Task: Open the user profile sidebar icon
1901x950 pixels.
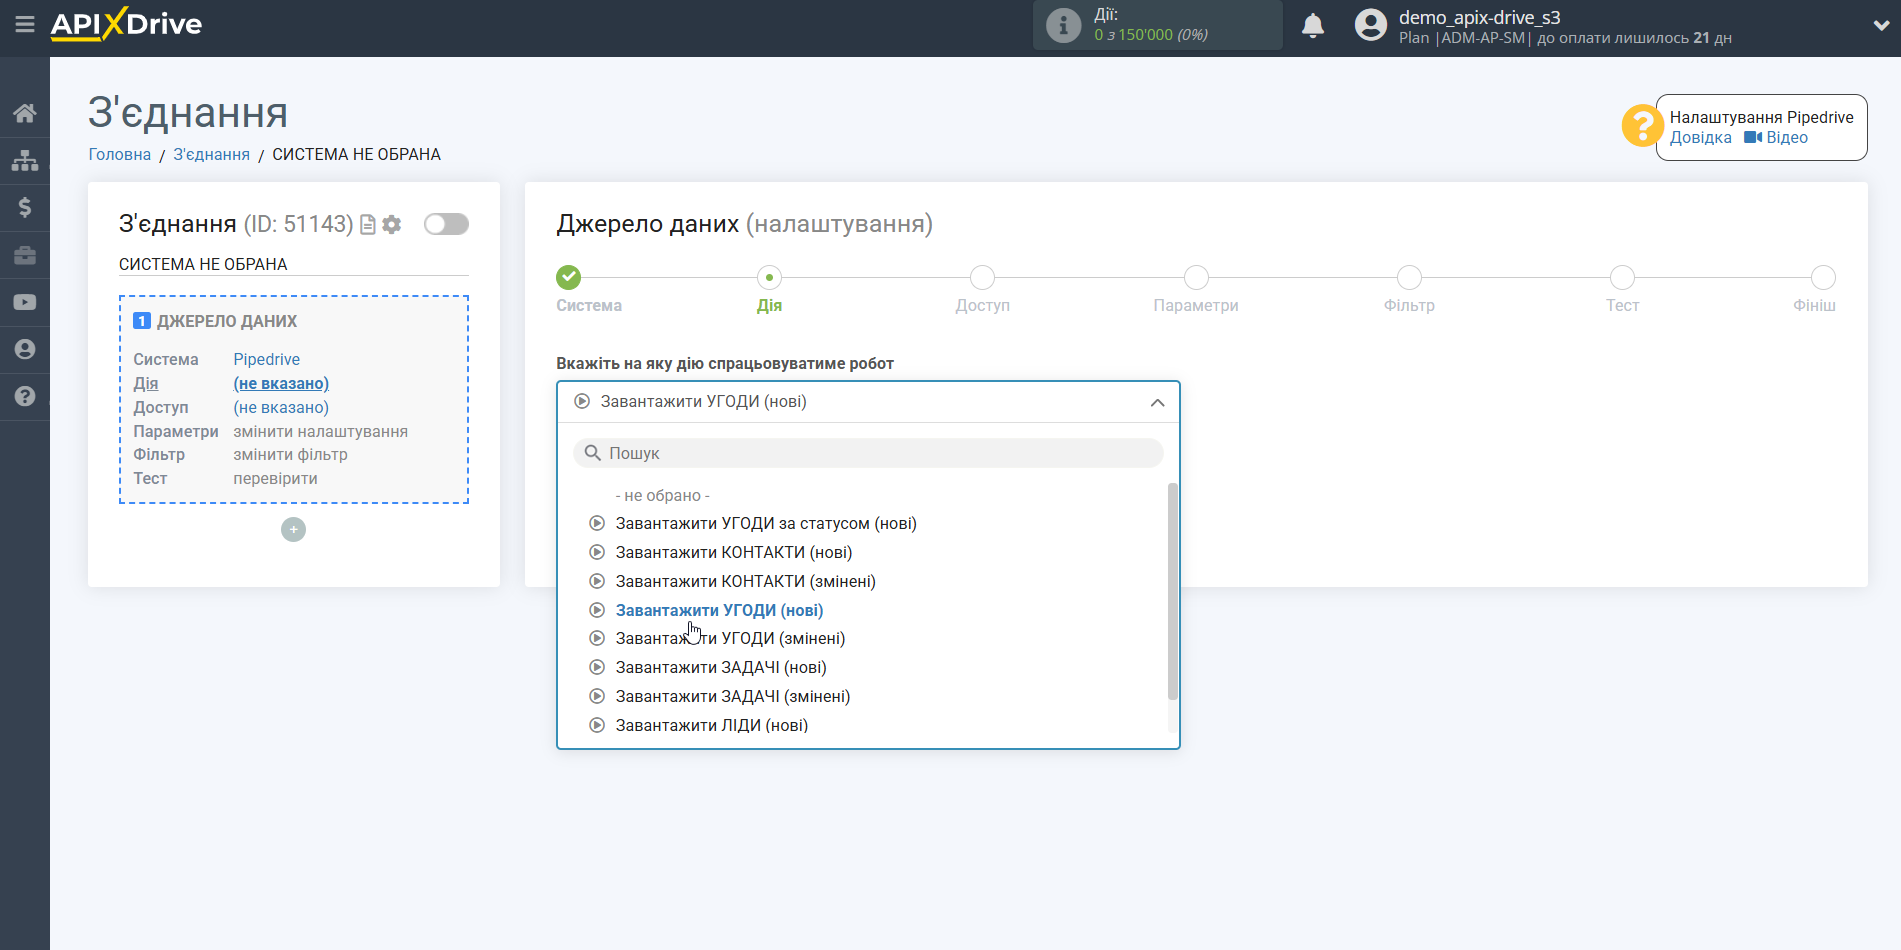Action: (x=25, y=349)
